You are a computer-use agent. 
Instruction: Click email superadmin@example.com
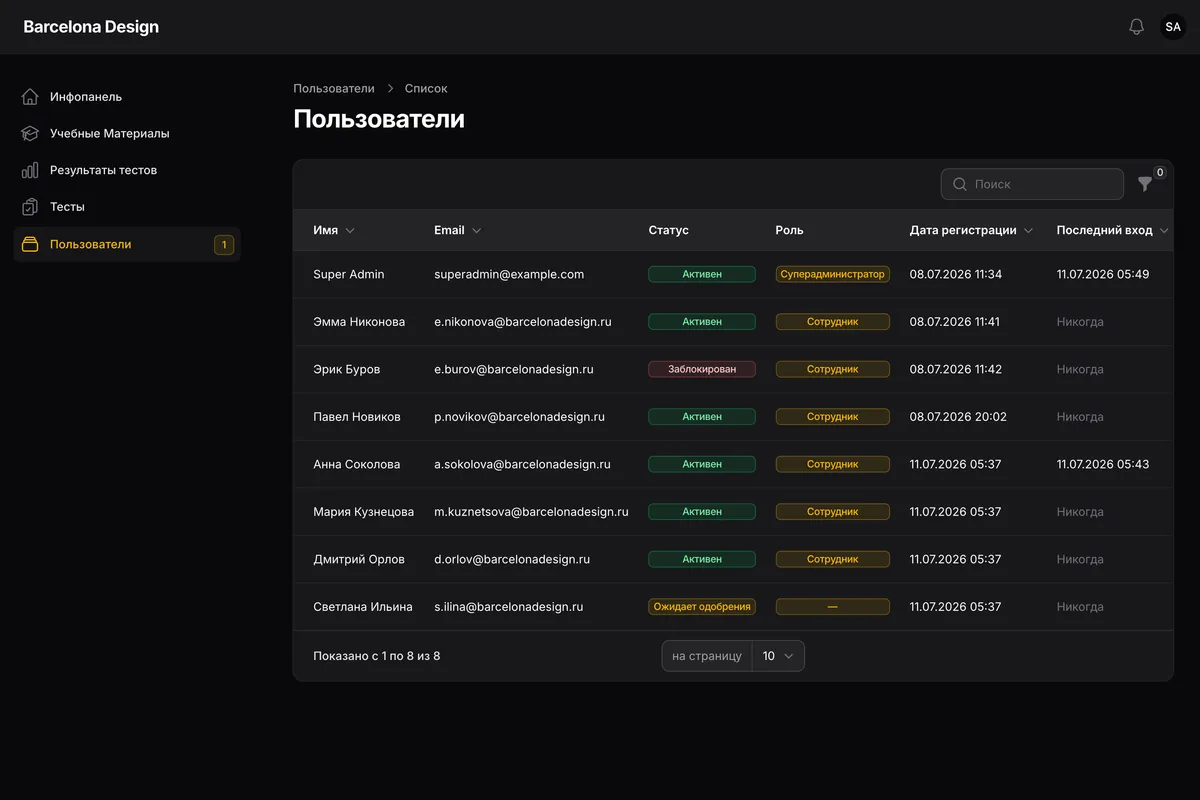[509, 274]
